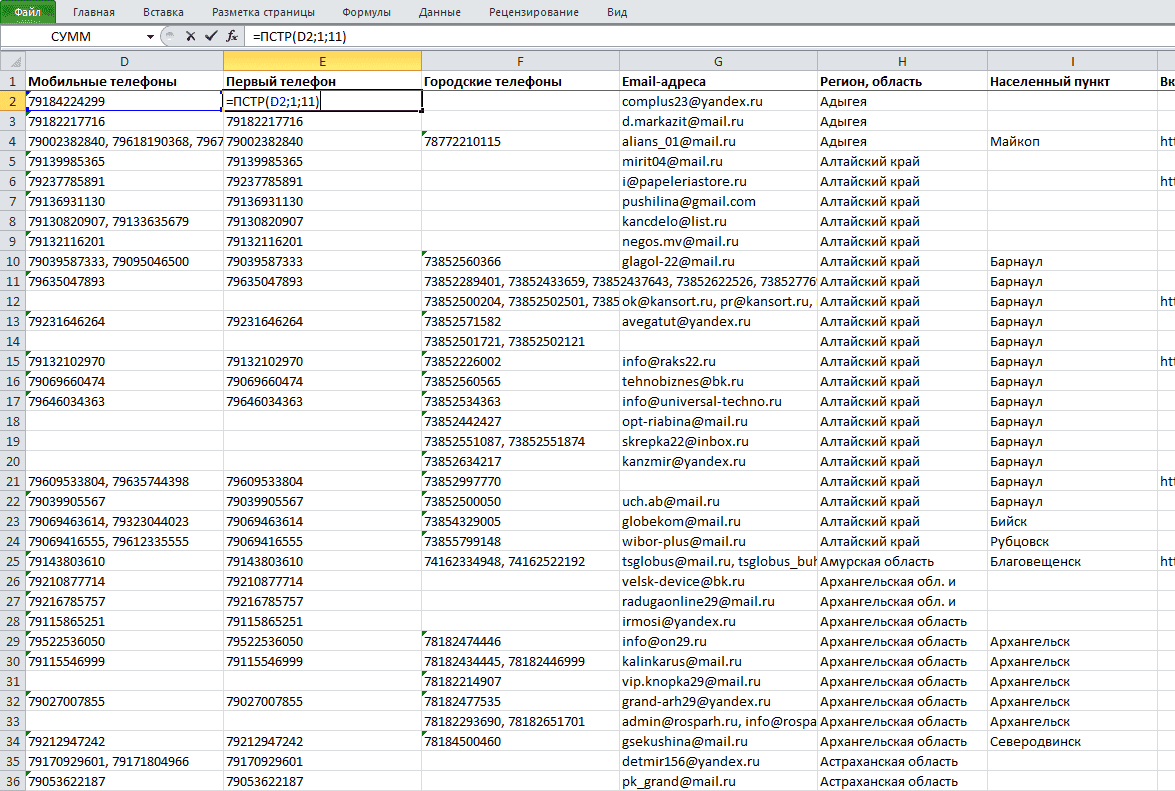Expand the Name Box dropdown arrow
This screenshot has height=791, width=1175.
click(150, 36)
